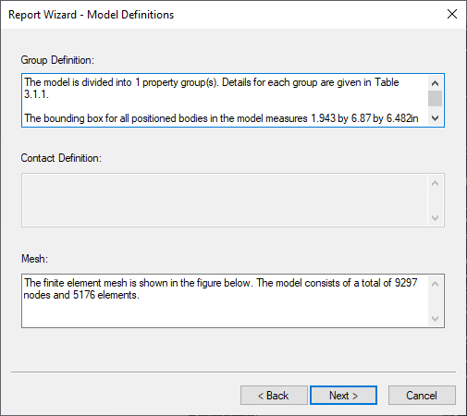Click the Report Wizard title bar text
The image size is (467, 416).
point(91,15)
